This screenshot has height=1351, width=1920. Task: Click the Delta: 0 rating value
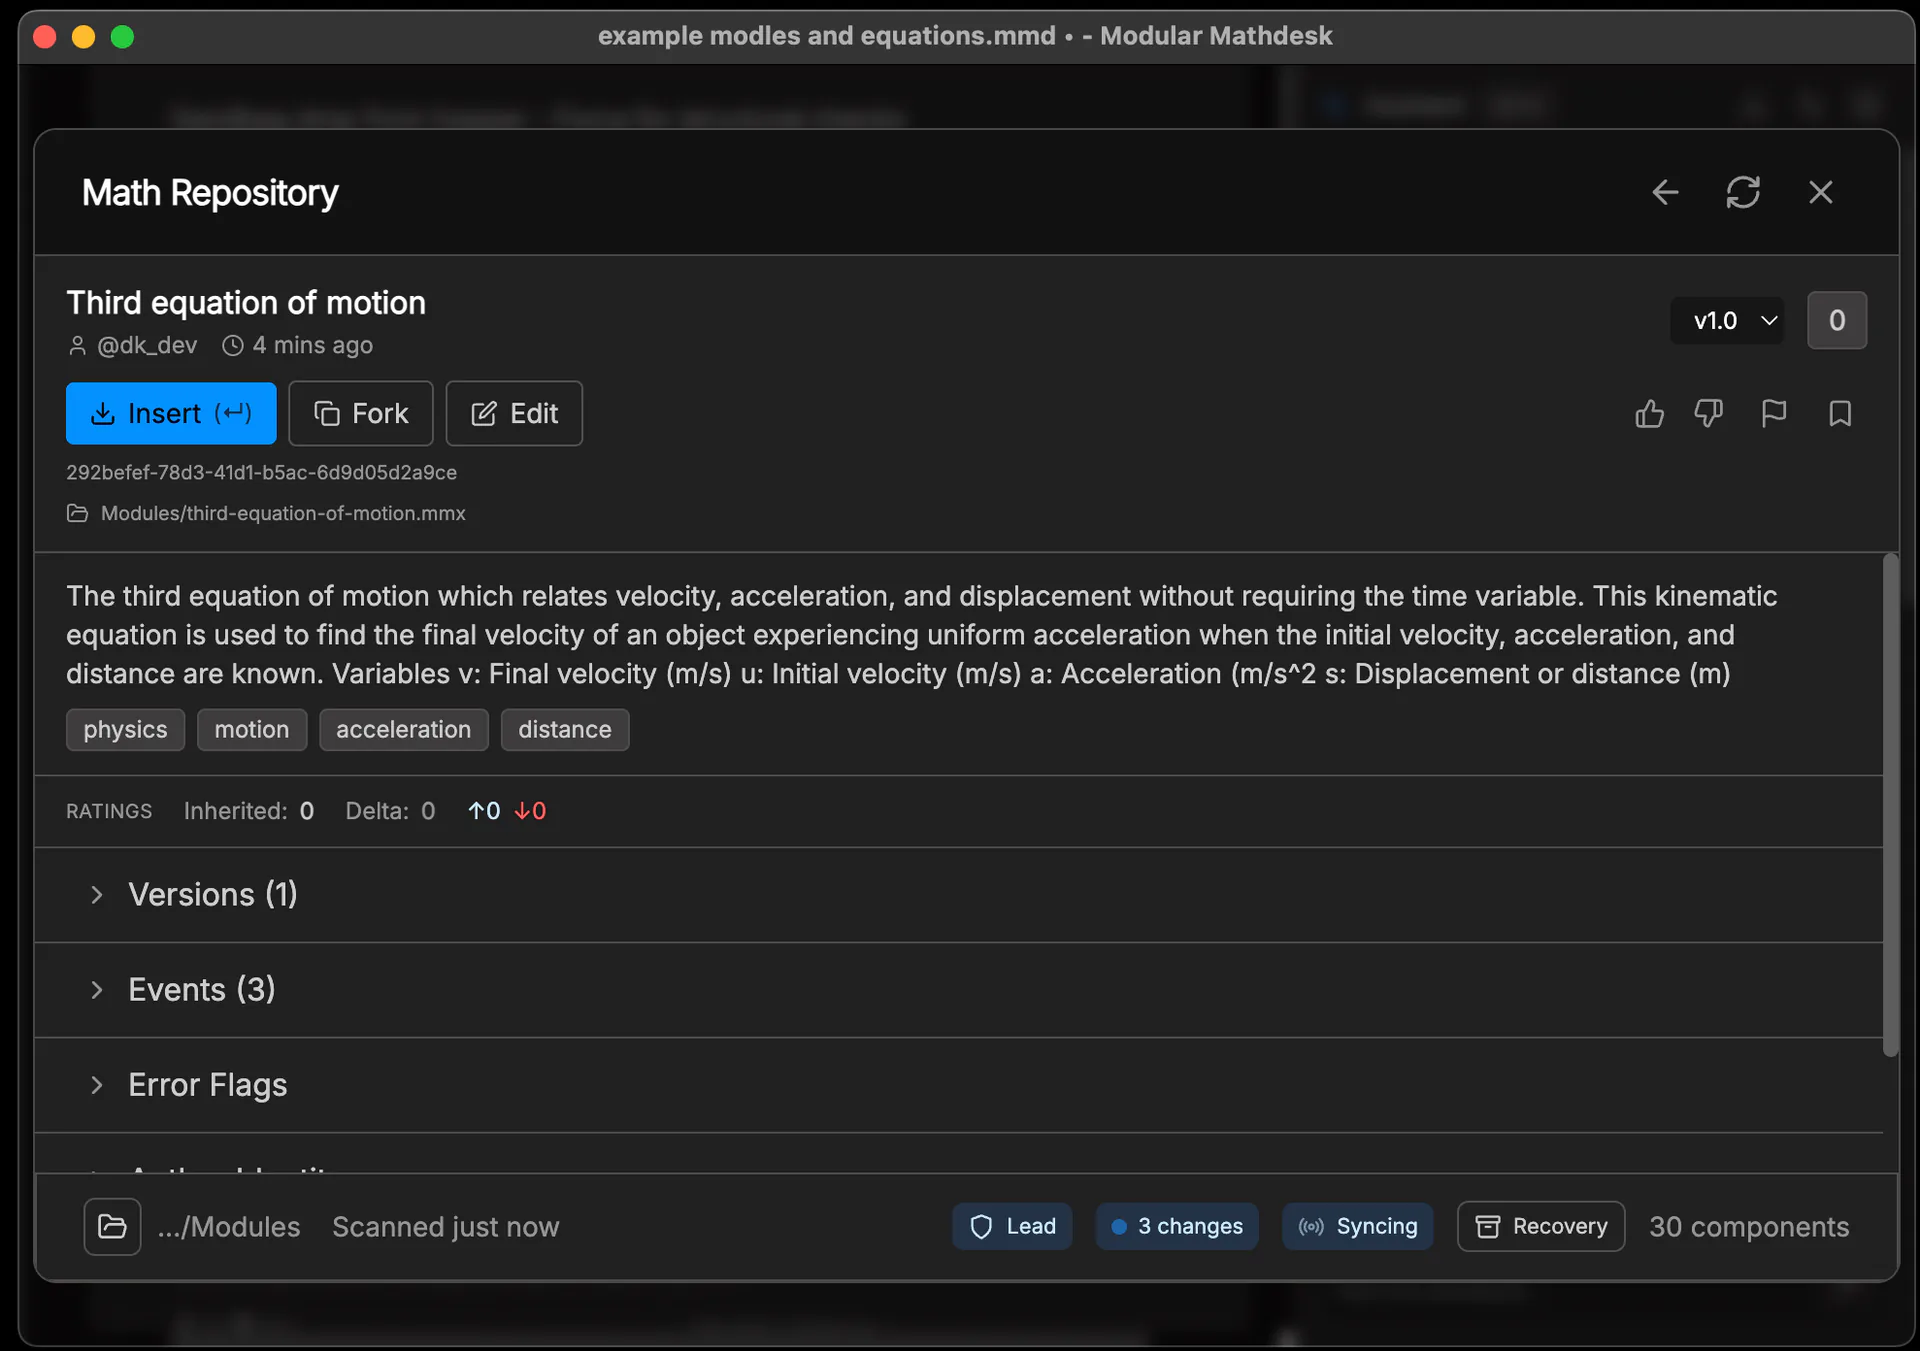pos(390,811)
